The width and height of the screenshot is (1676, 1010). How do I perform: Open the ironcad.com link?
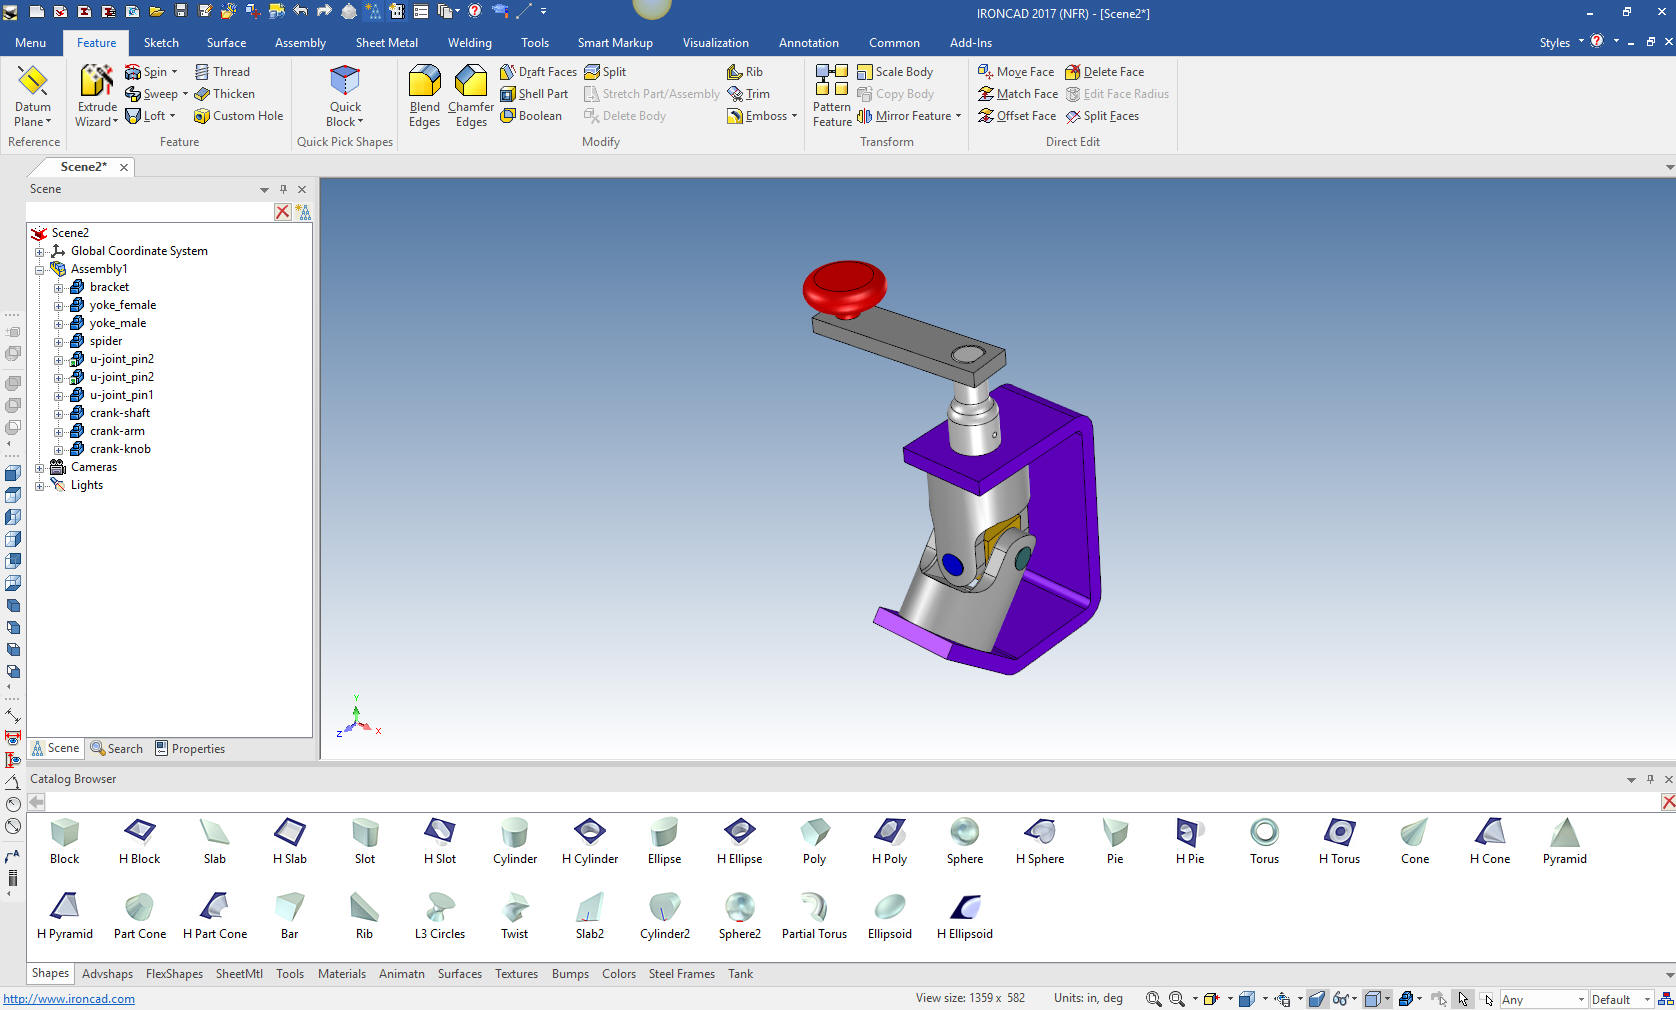pos(69,999)
